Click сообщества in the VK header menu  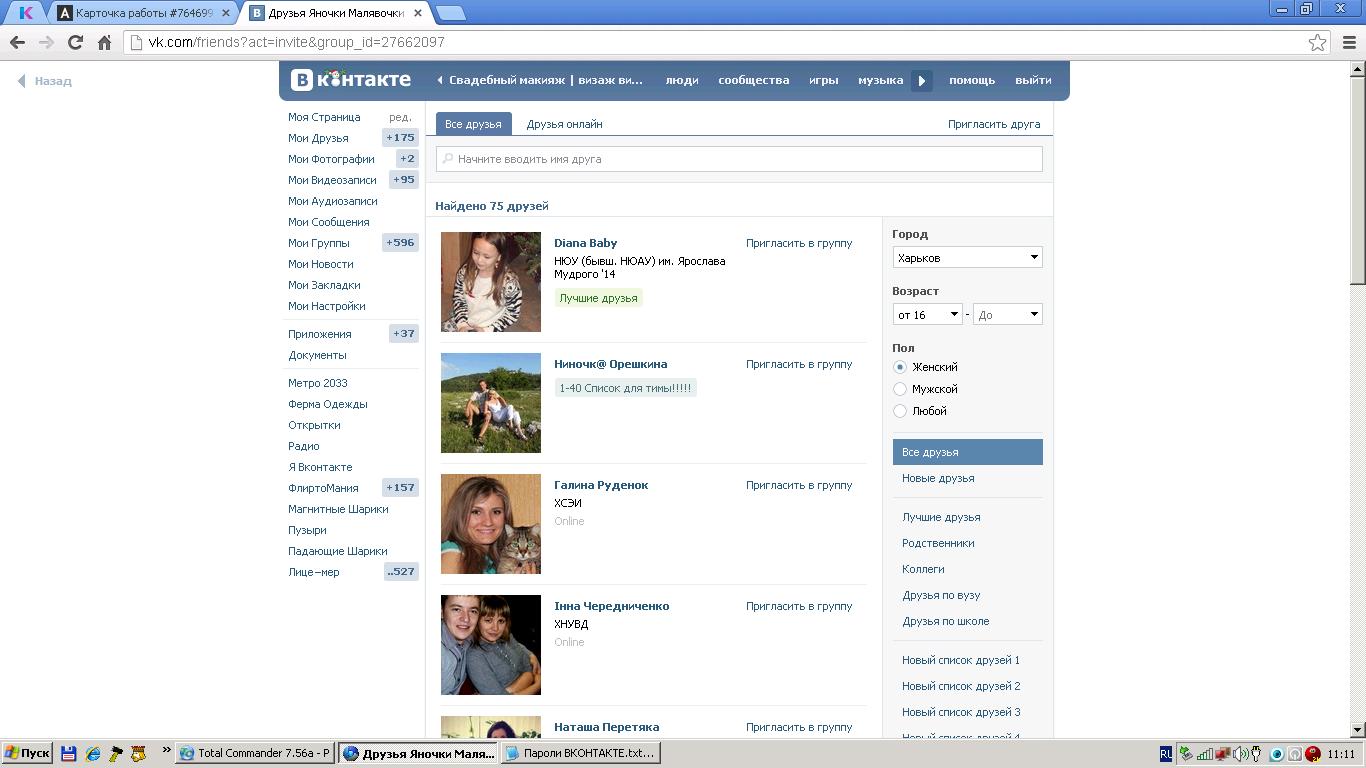point(754,80)
